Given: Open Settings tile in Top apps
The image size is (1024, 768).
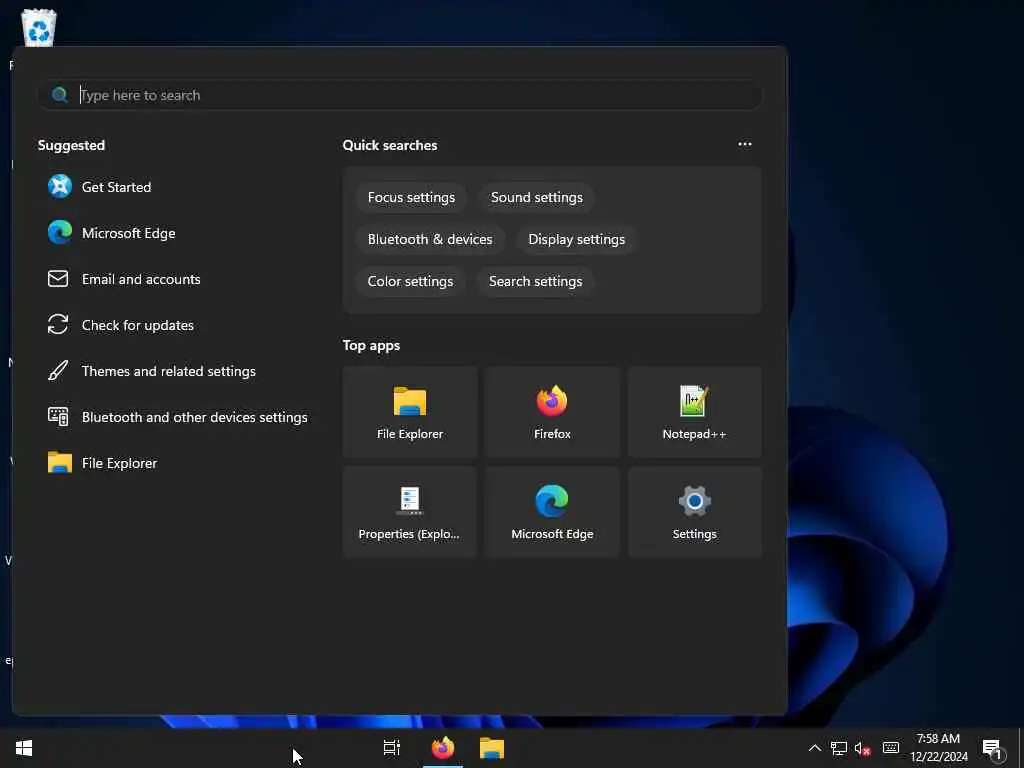Looking at the screenshot, I should (x=694, y=512).
